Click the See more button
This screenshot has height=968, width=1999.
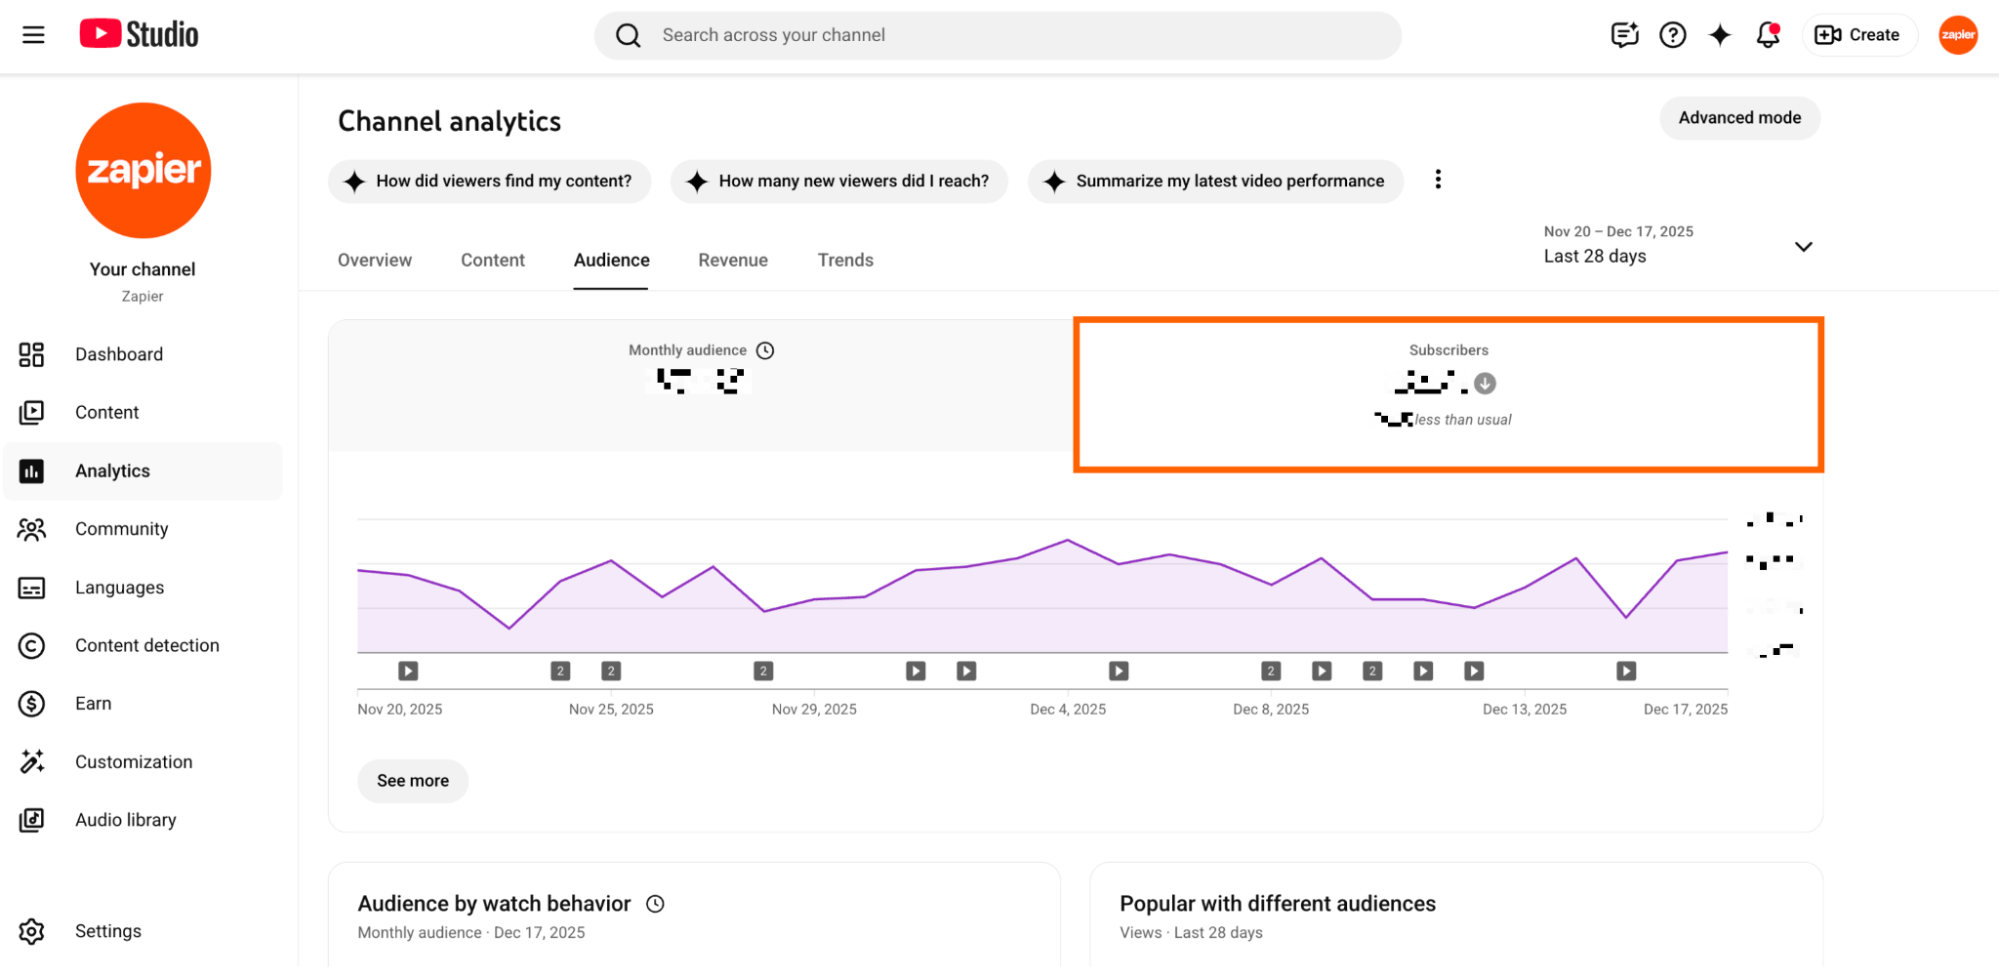click(412, 781)
